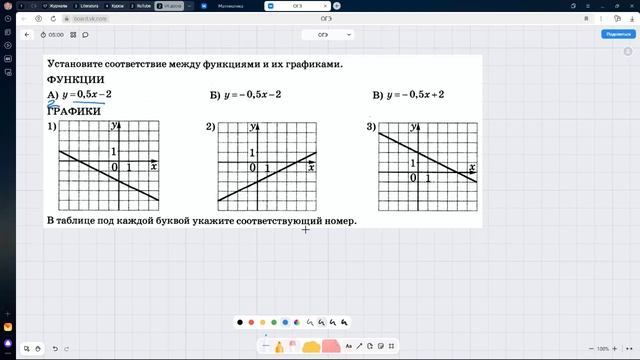Open the orange app in browser sidebar
640x360 pixels.
8,327
